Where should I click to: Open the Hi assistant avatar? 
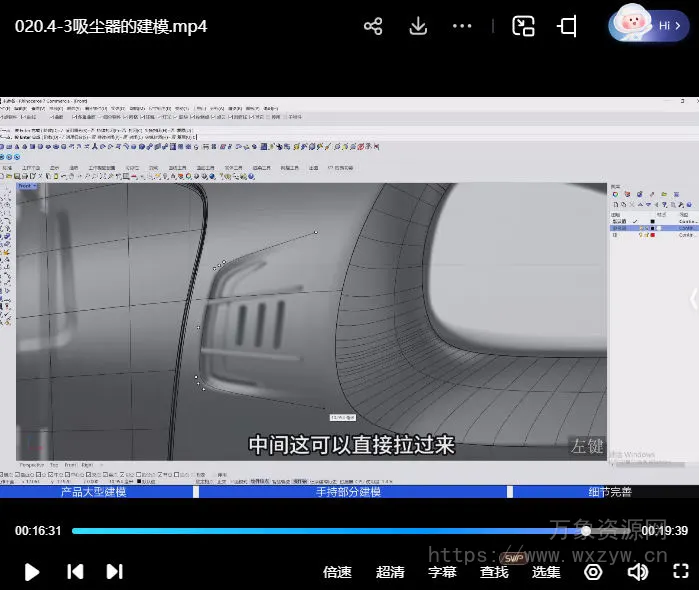click(648, 25)
